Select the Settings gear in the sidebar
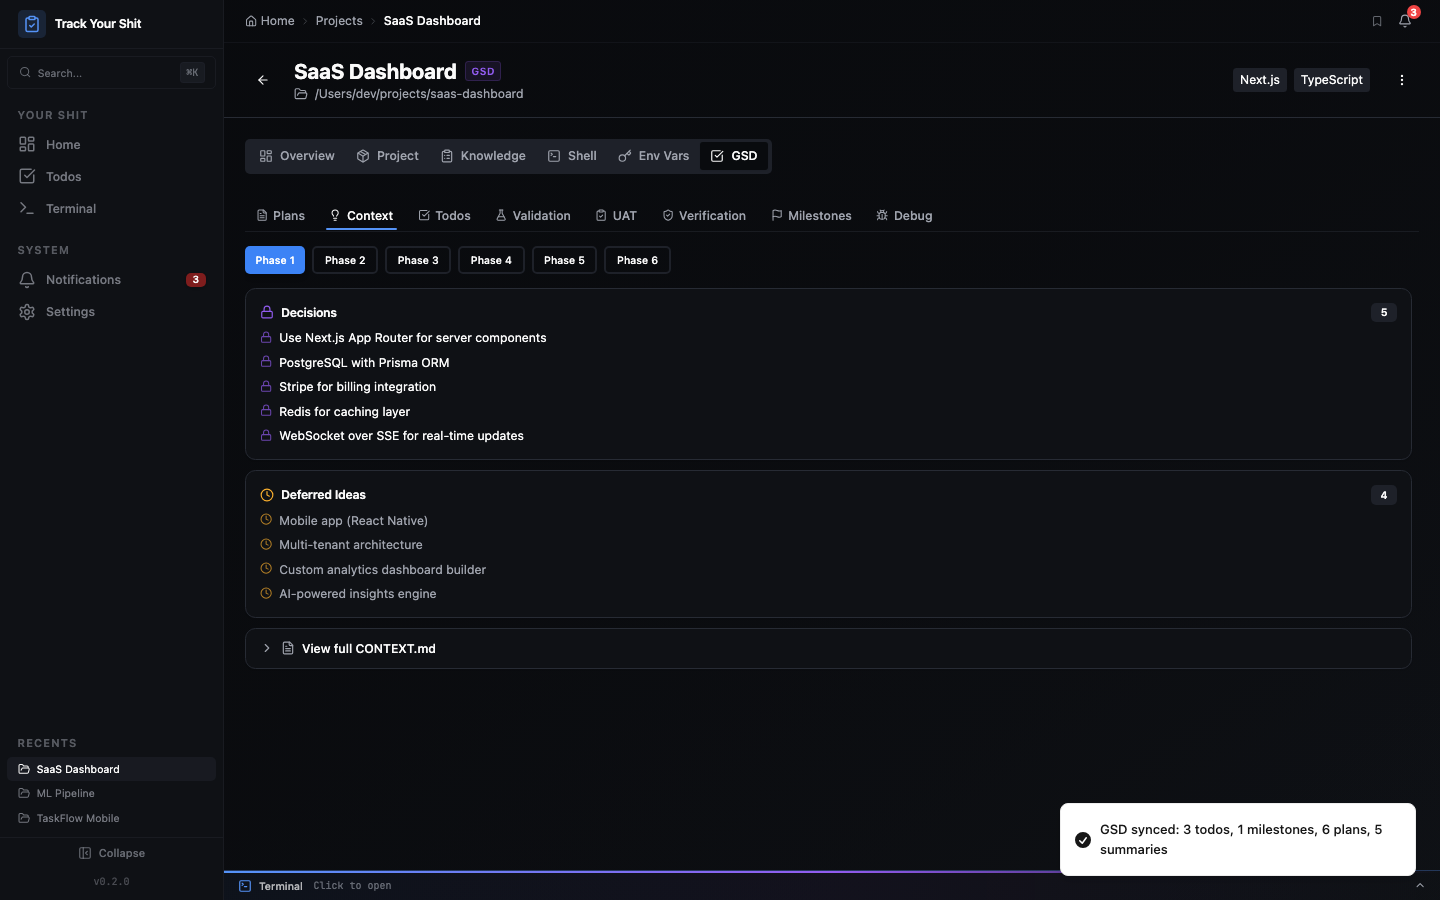This screenshot has width=1440, height=900. (x=70, y=311)
